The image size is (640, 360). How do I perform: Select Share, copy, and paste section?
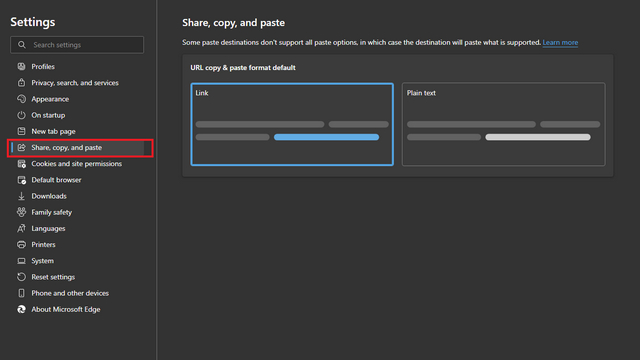tap(77, 147)
